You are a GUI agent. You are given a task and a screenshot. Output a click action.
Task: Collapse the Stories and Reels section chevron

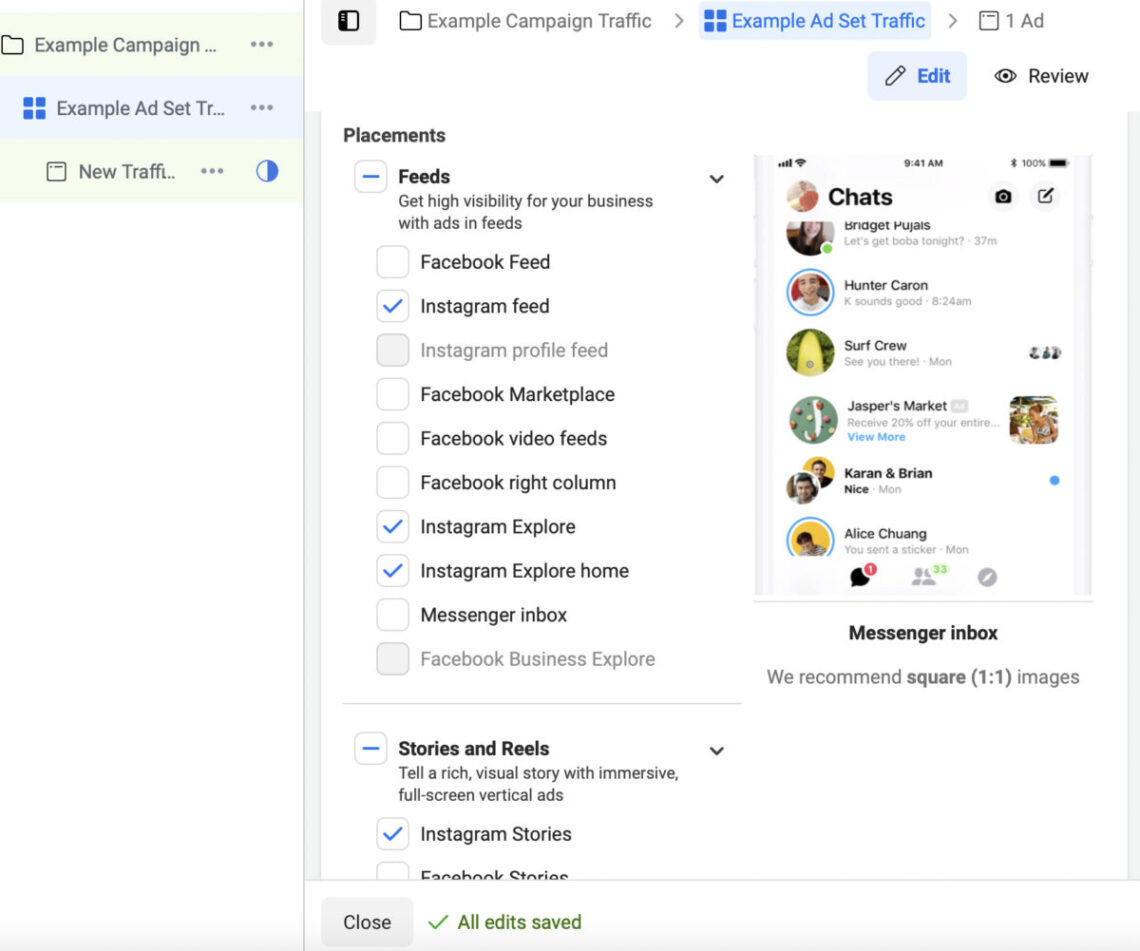click(716, 750)
